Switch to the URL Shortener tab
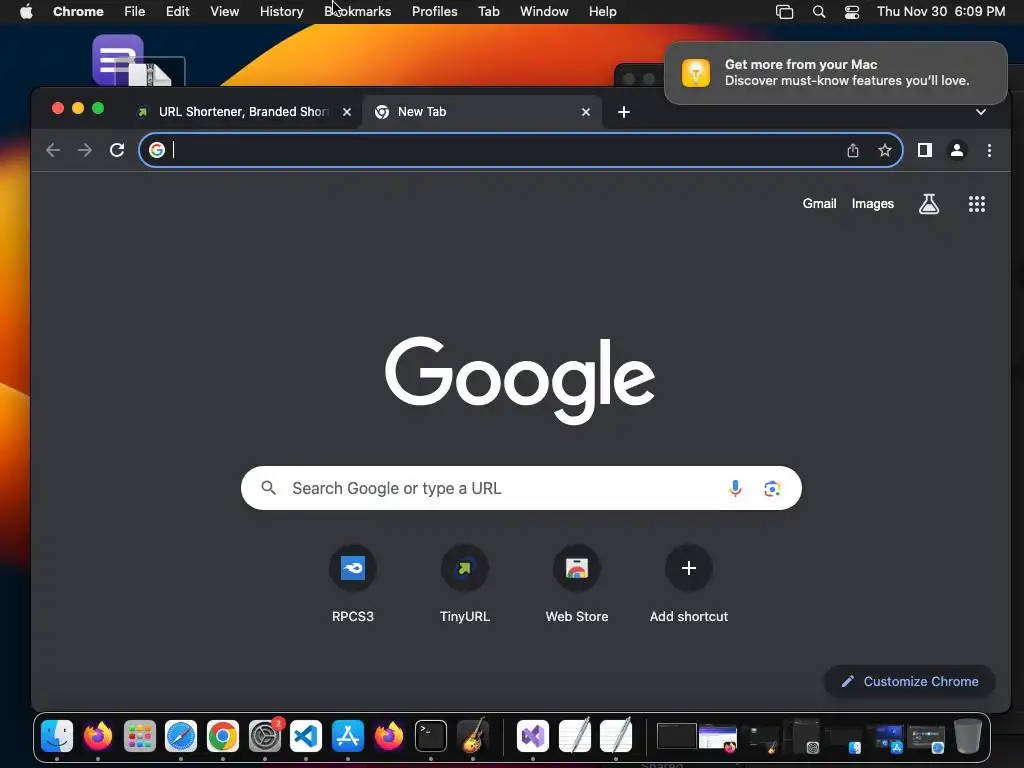 point(242,112)
